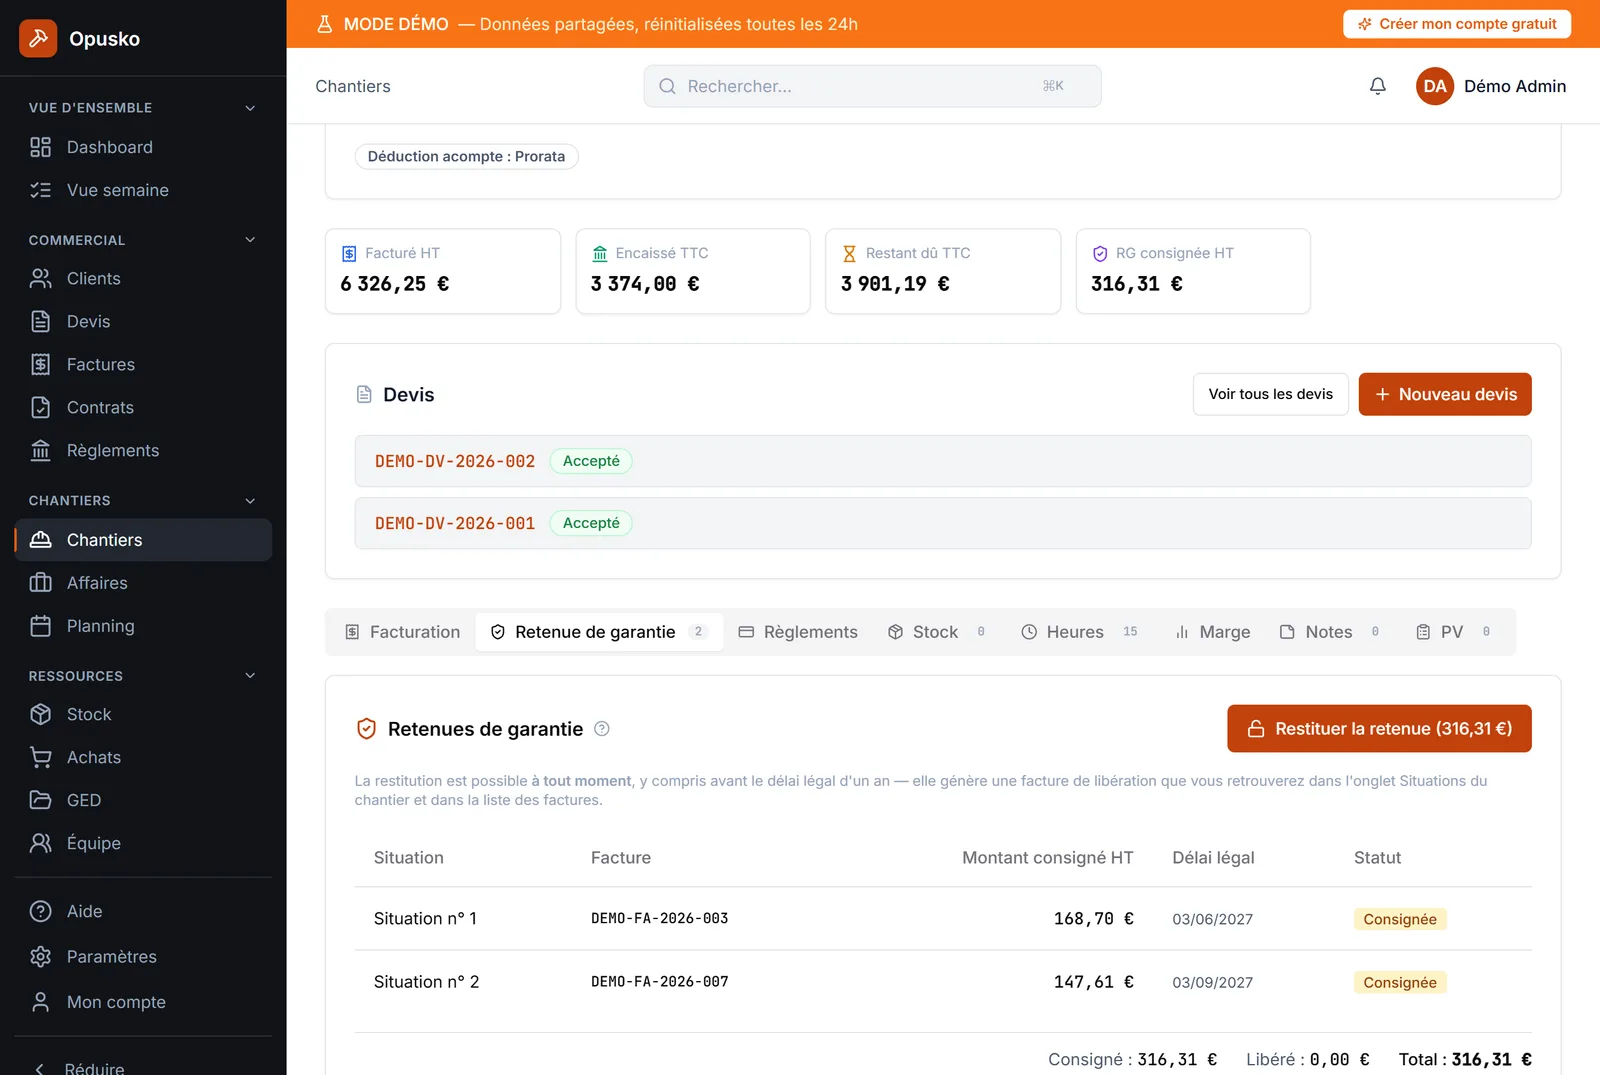
Task: Open GED documents in sidebar
Action: click(143, 800)
